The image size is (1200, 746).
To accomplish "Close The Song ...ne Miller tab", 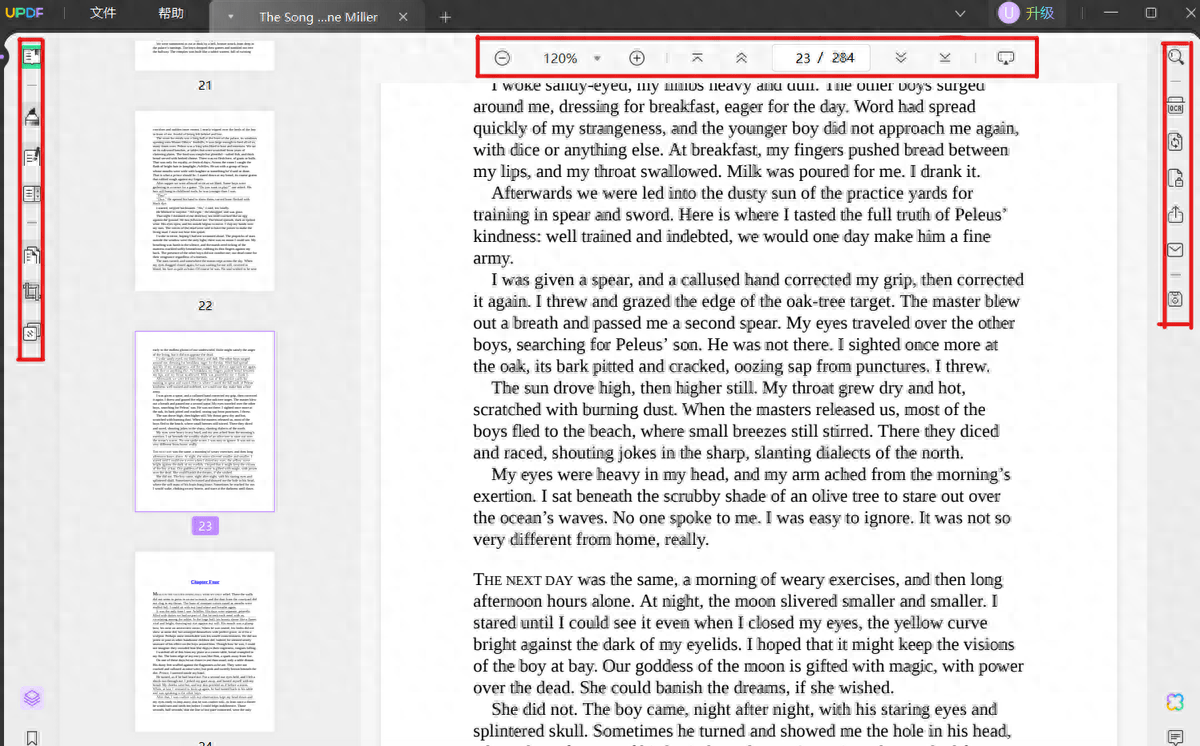I will [403, 17].
